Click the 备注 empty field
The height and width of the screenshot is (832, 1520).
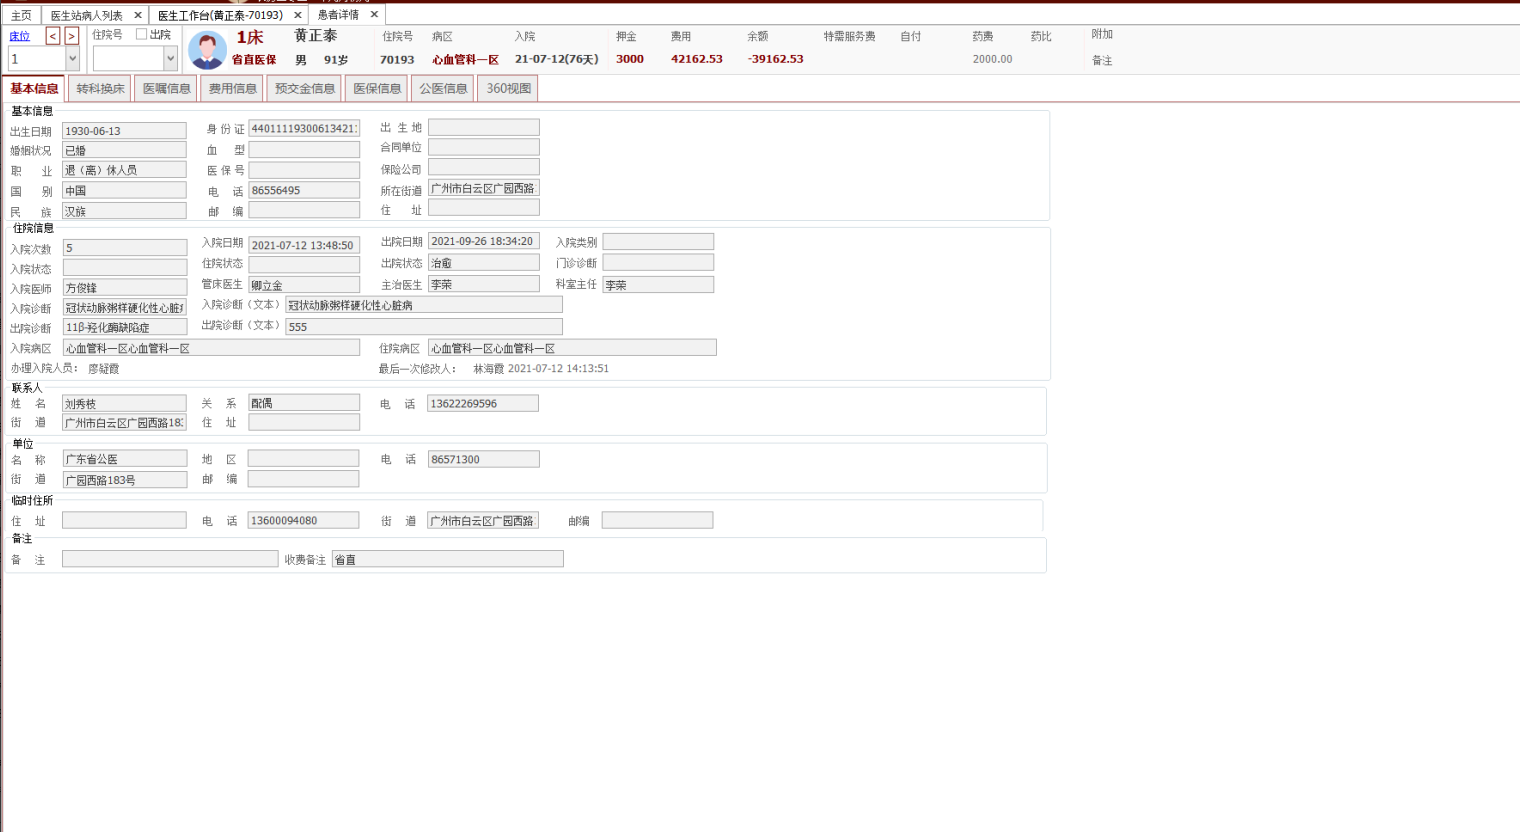pyautogui.click(x=170, y=559)
